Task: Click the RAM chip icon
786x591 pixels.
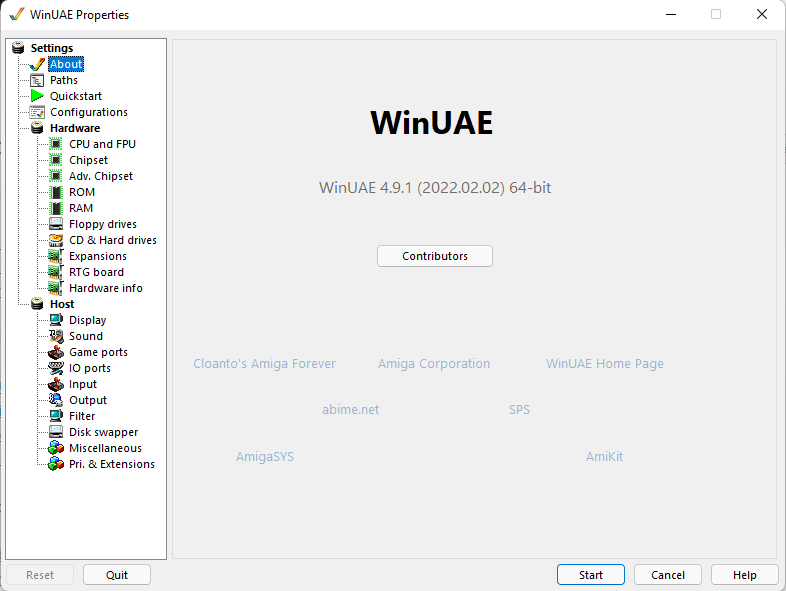Action: click(x=57, y=208)
